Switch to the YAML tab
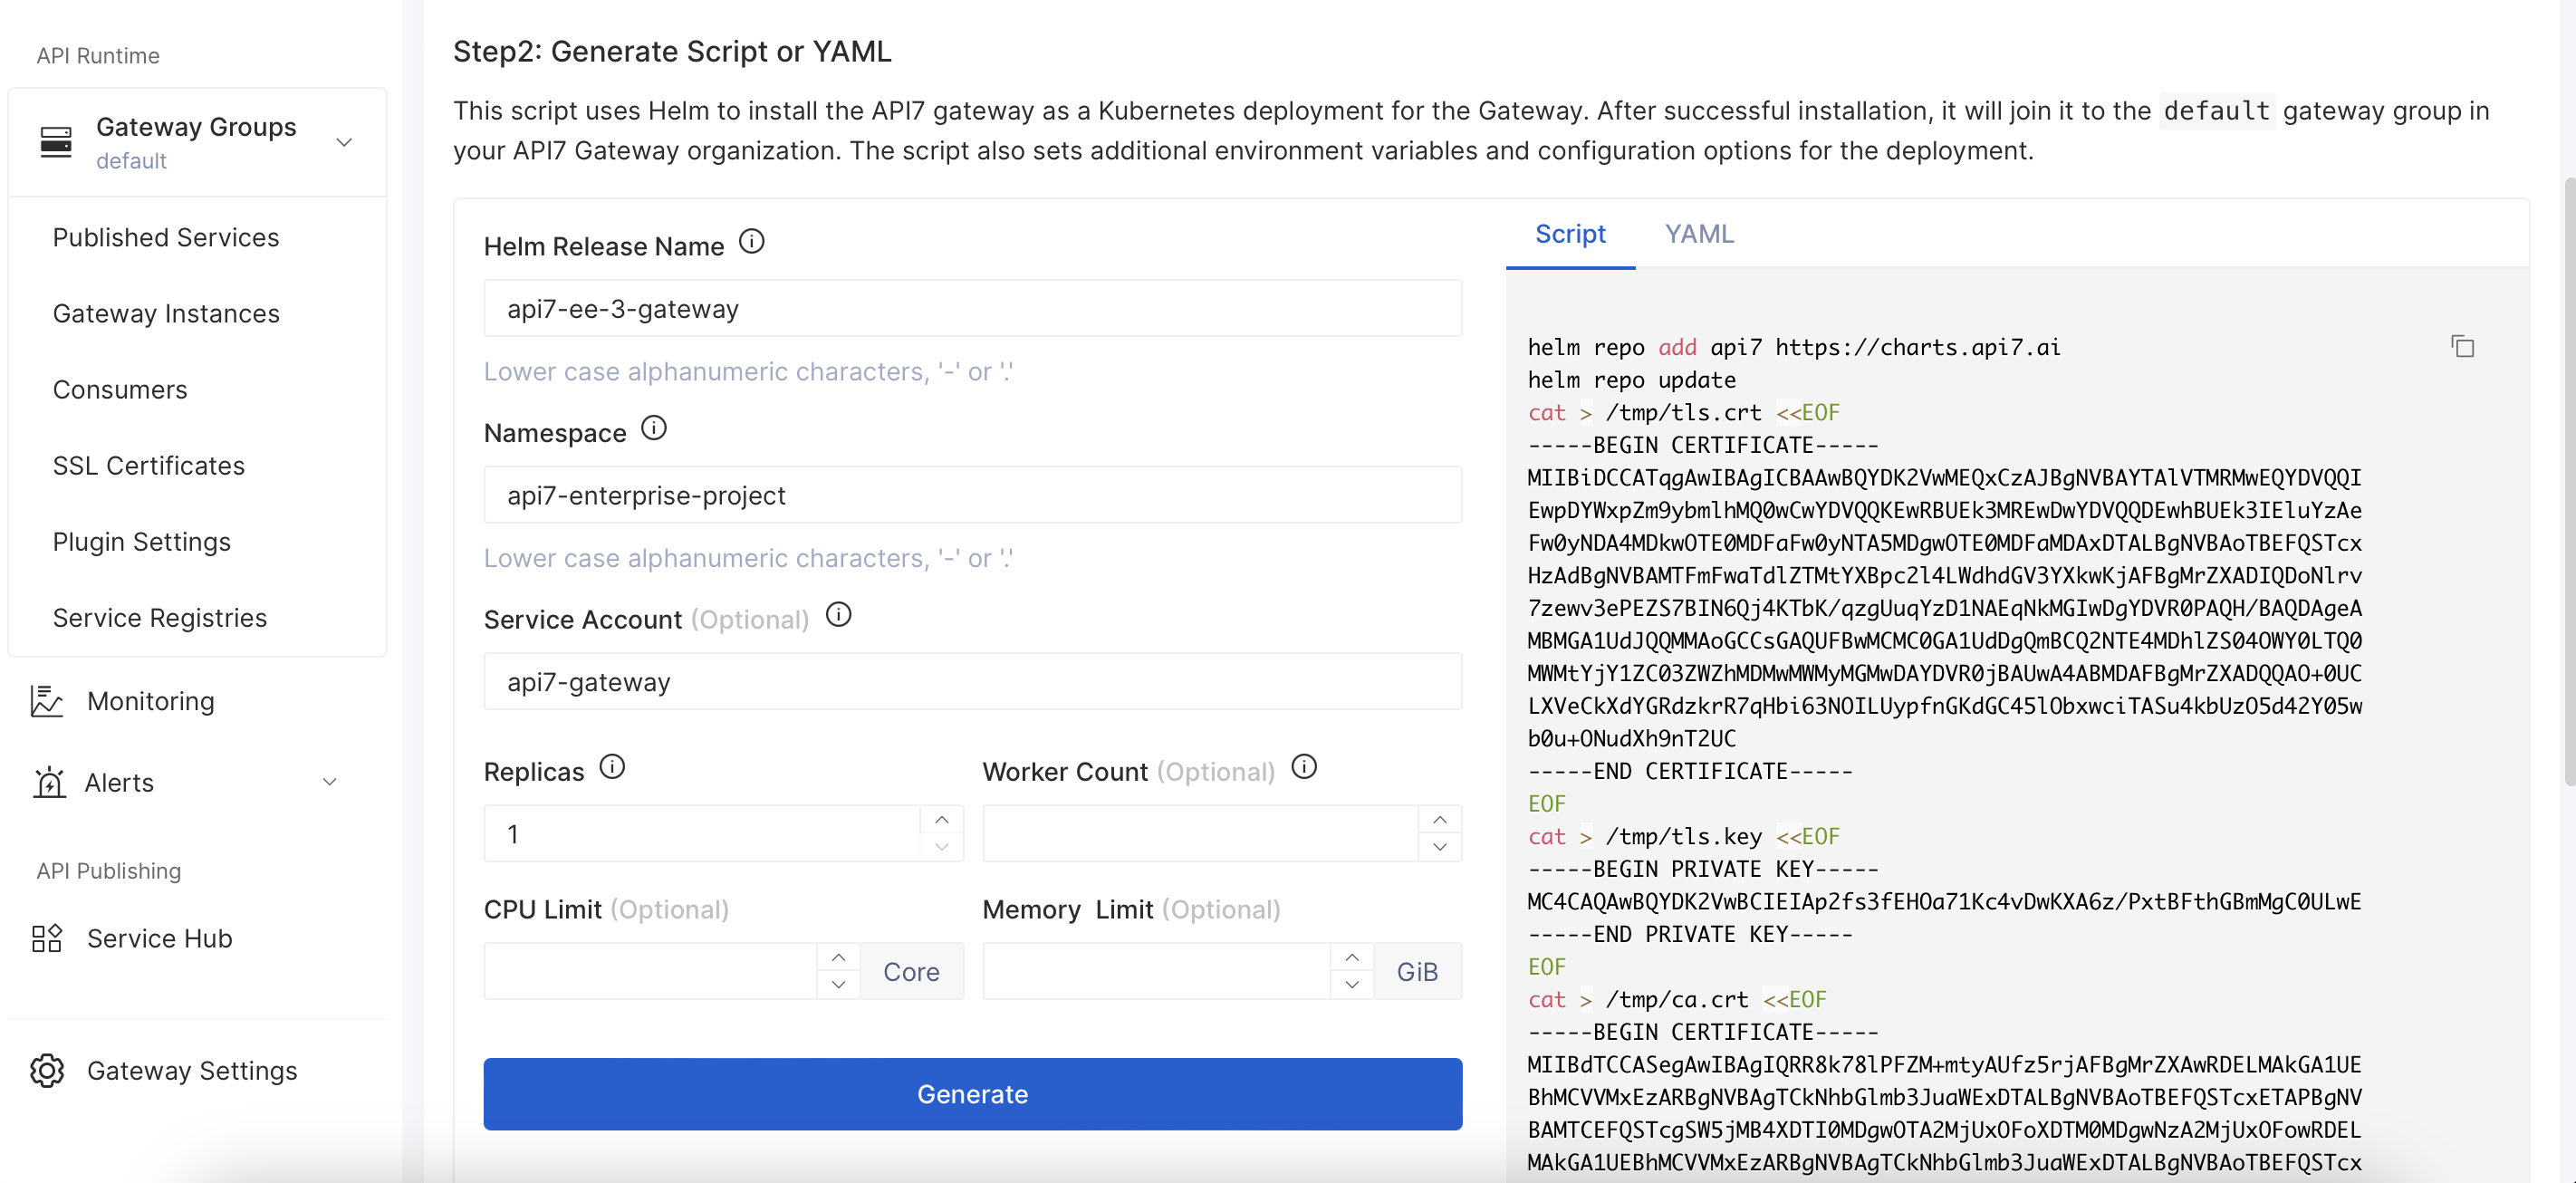This screenshot has width=2576, height=1183. (x=1699, y=234)
